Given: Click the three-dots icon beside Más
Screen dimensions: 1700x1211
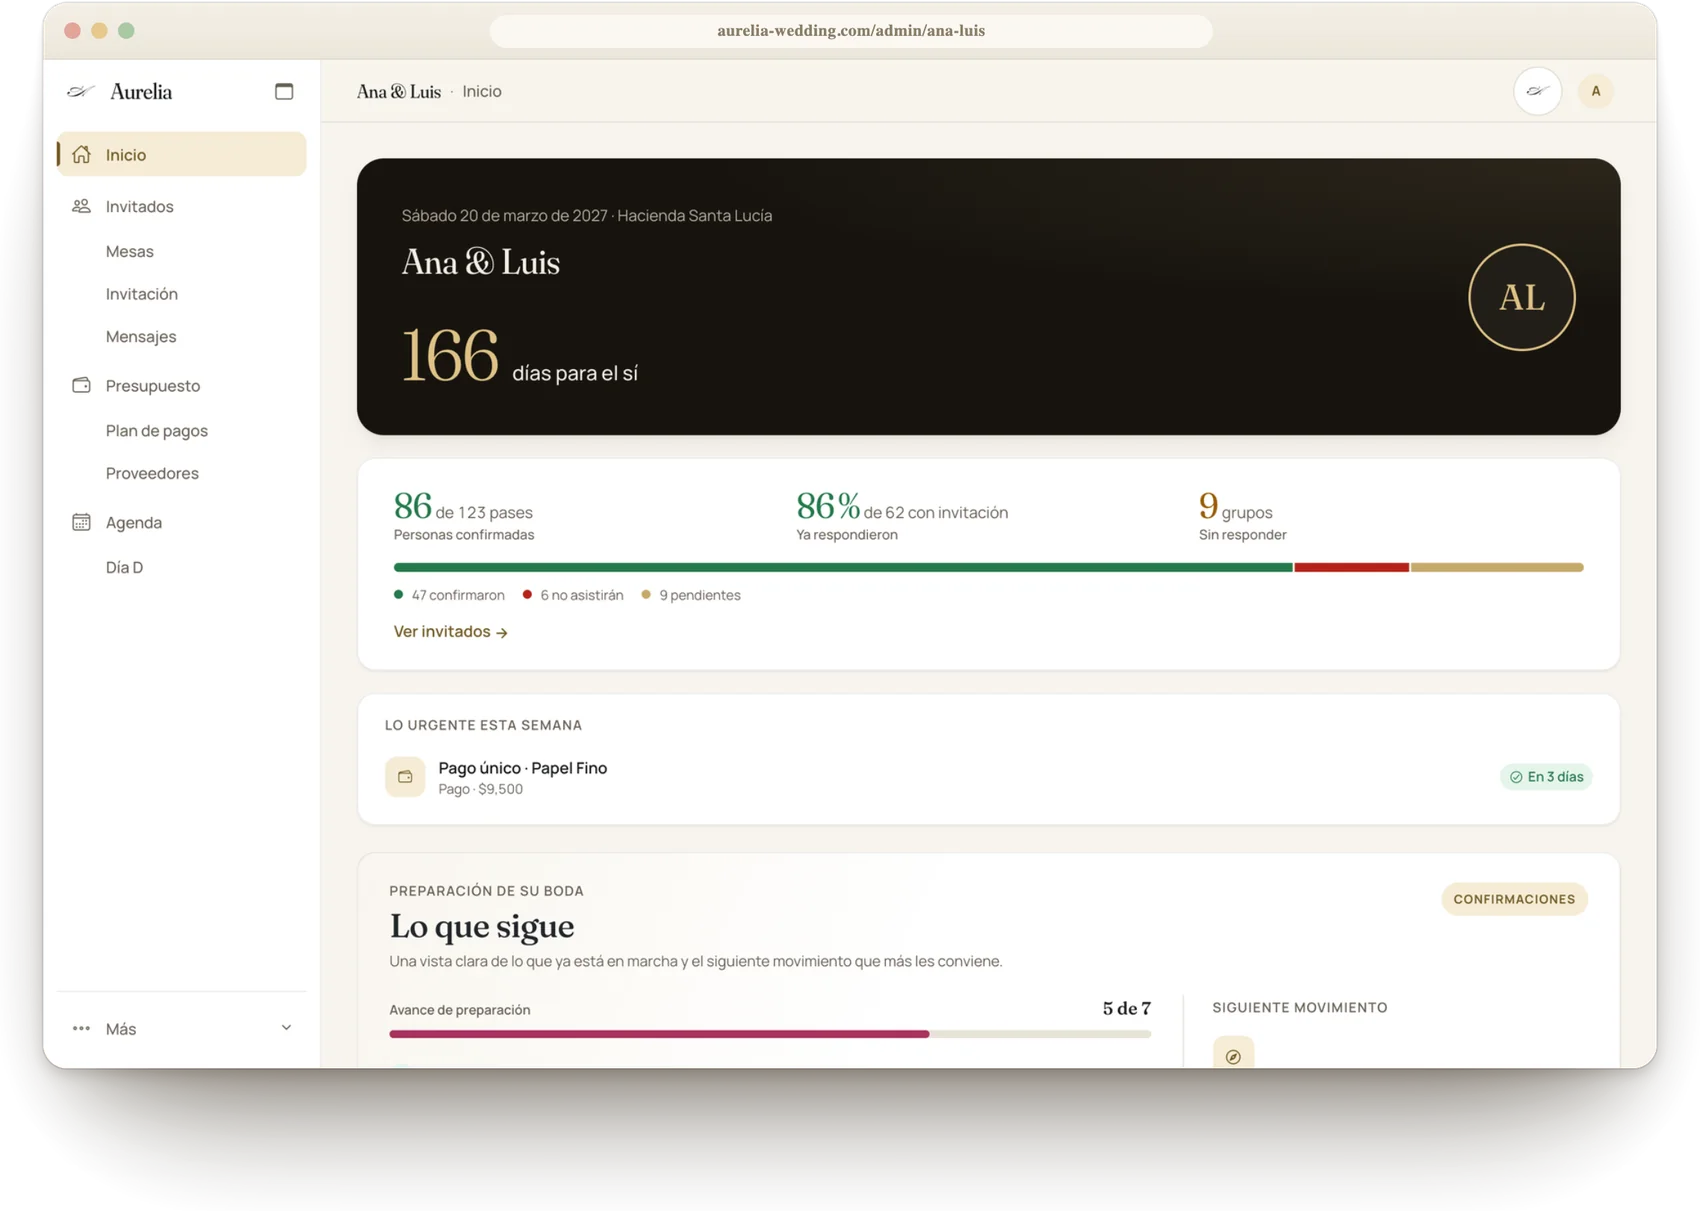Looking at the screenshot, I should click(x=81, y=1028).
